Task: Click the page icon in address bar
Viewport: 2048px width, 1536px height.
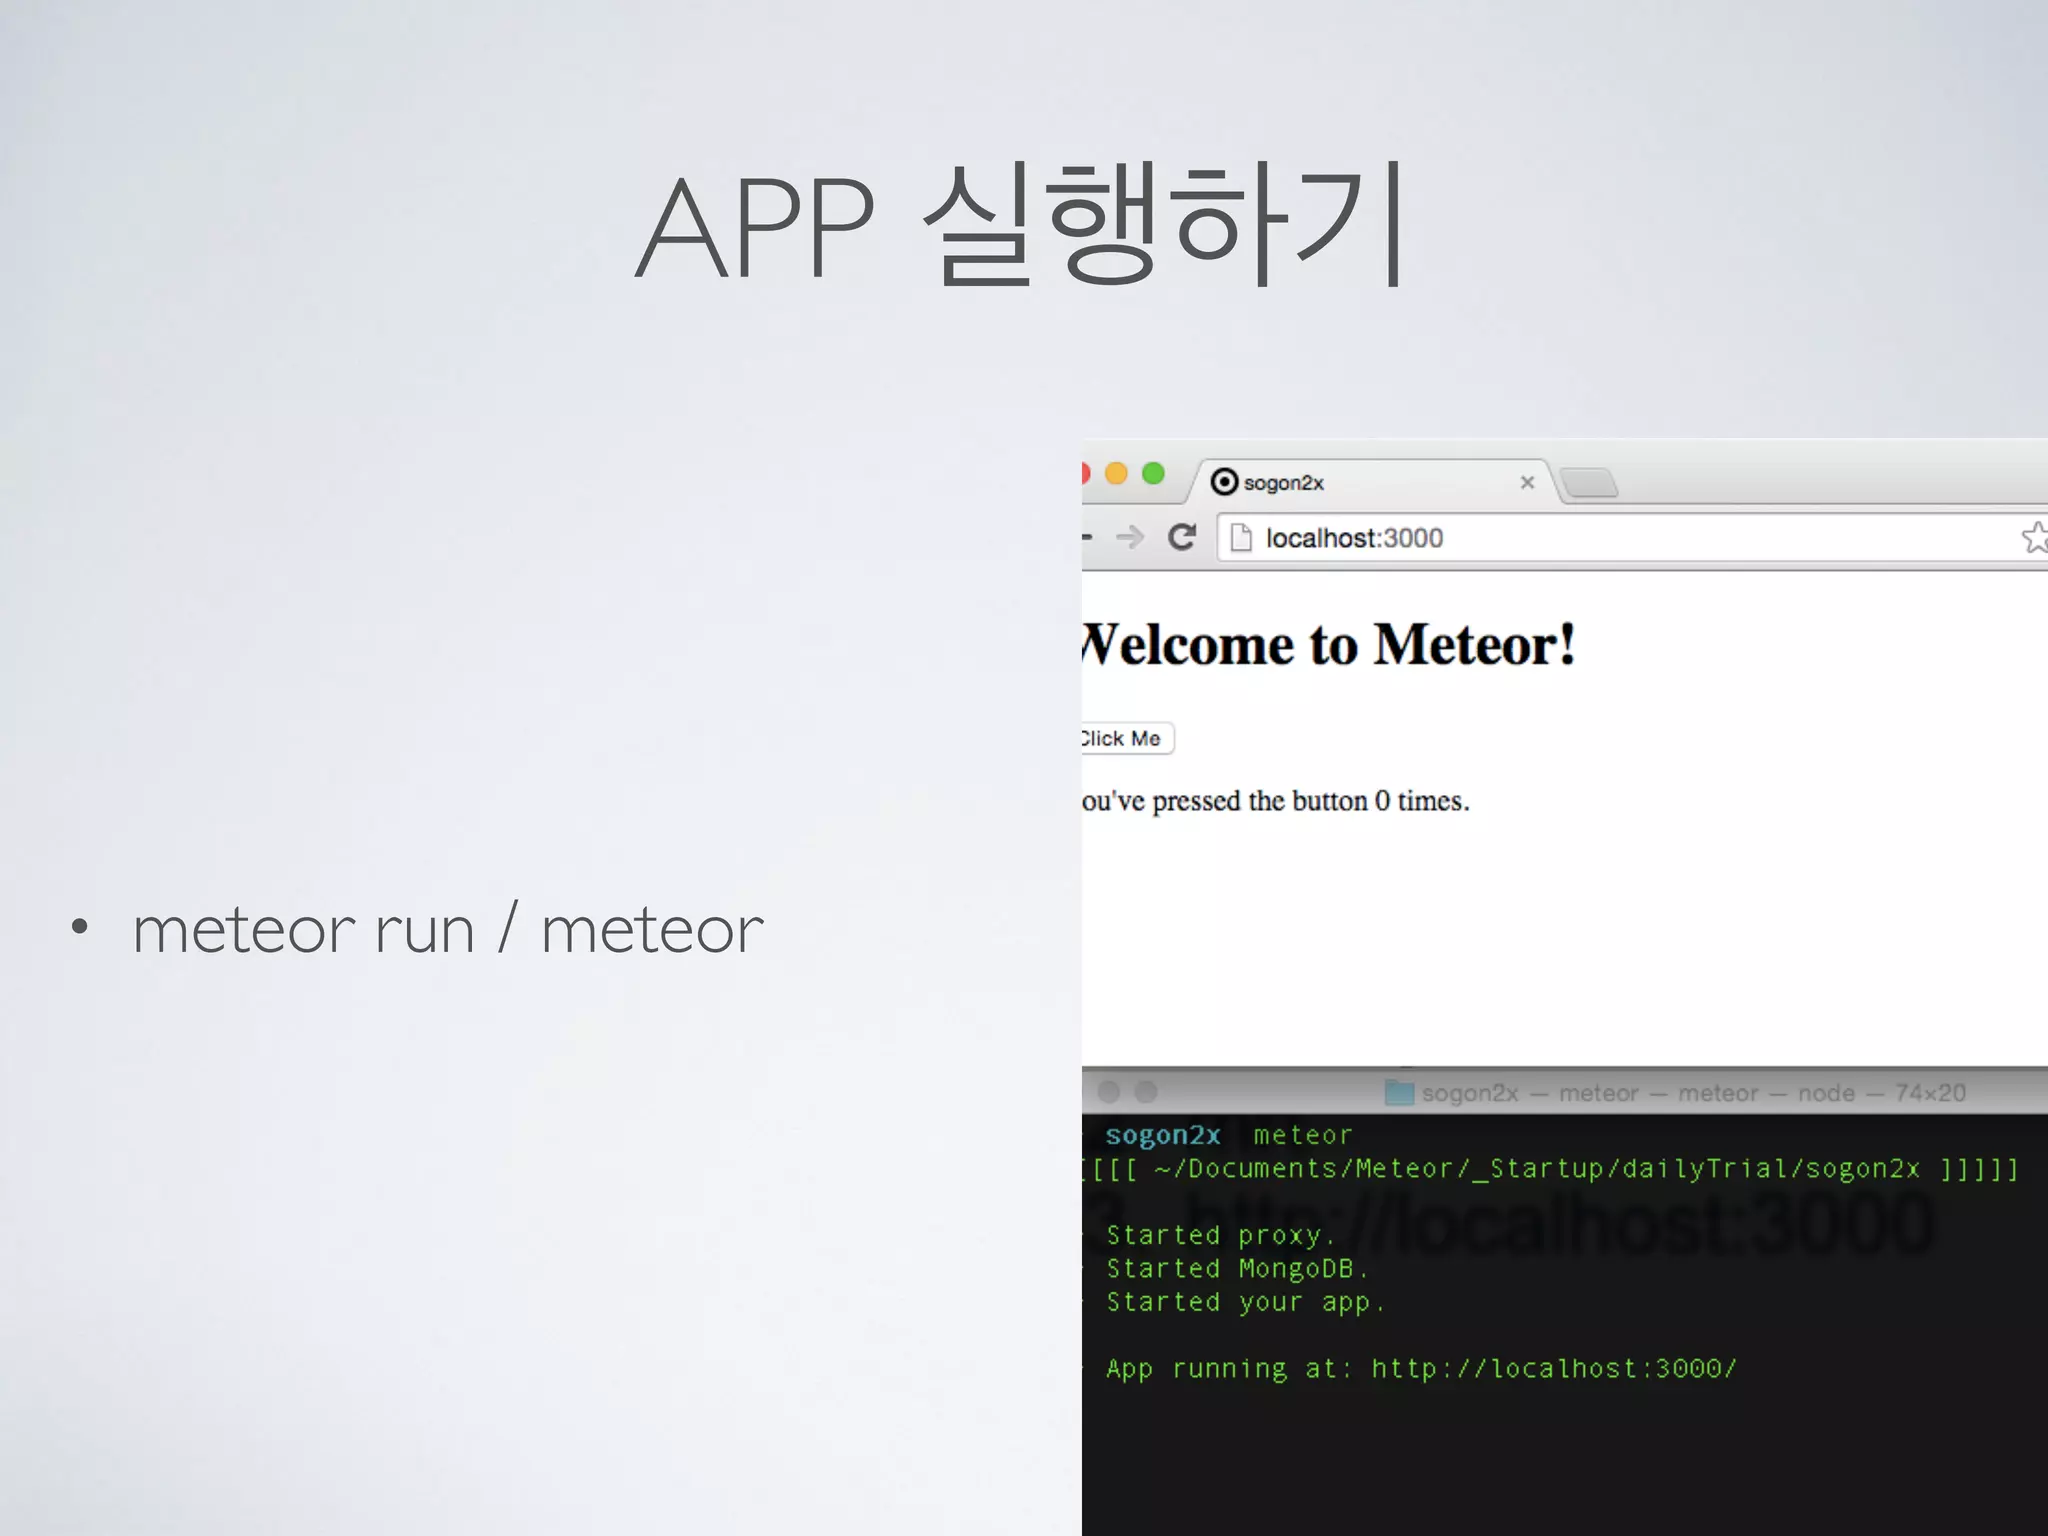Action: point(1241,537)
